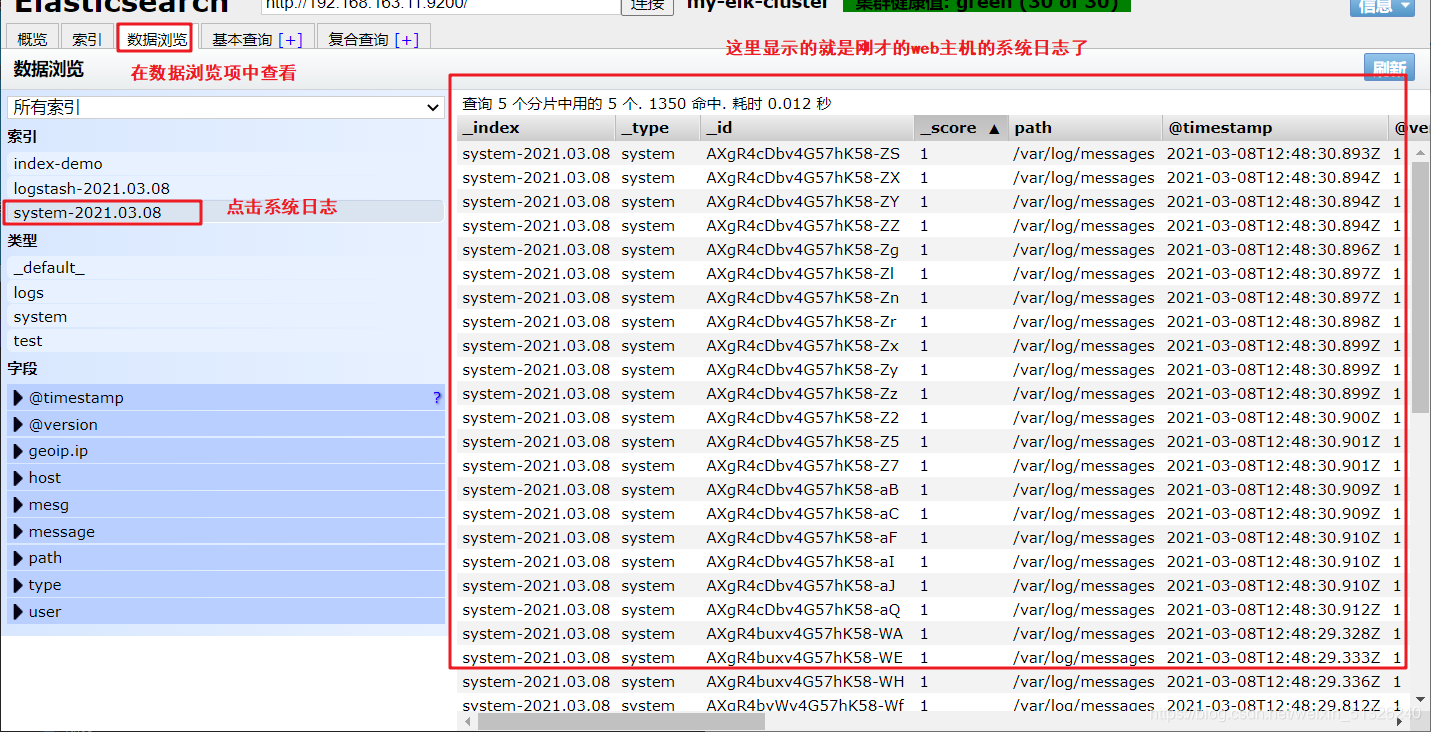The height and width of the screenshot is (732, 1431).
Task: Click timestamp 2021-03-08T12:48:30.896Z
Action: (1273, 250)
